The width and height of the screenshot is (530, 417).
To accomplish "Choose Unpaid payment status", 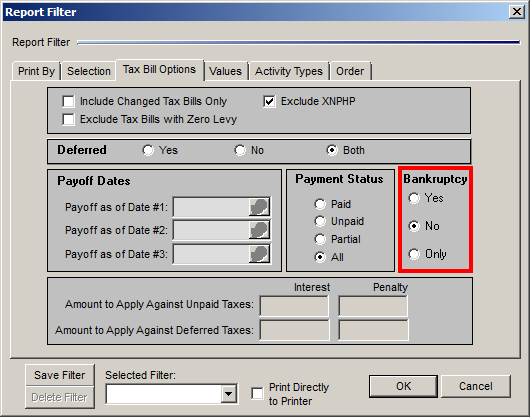I will point(320,221).
